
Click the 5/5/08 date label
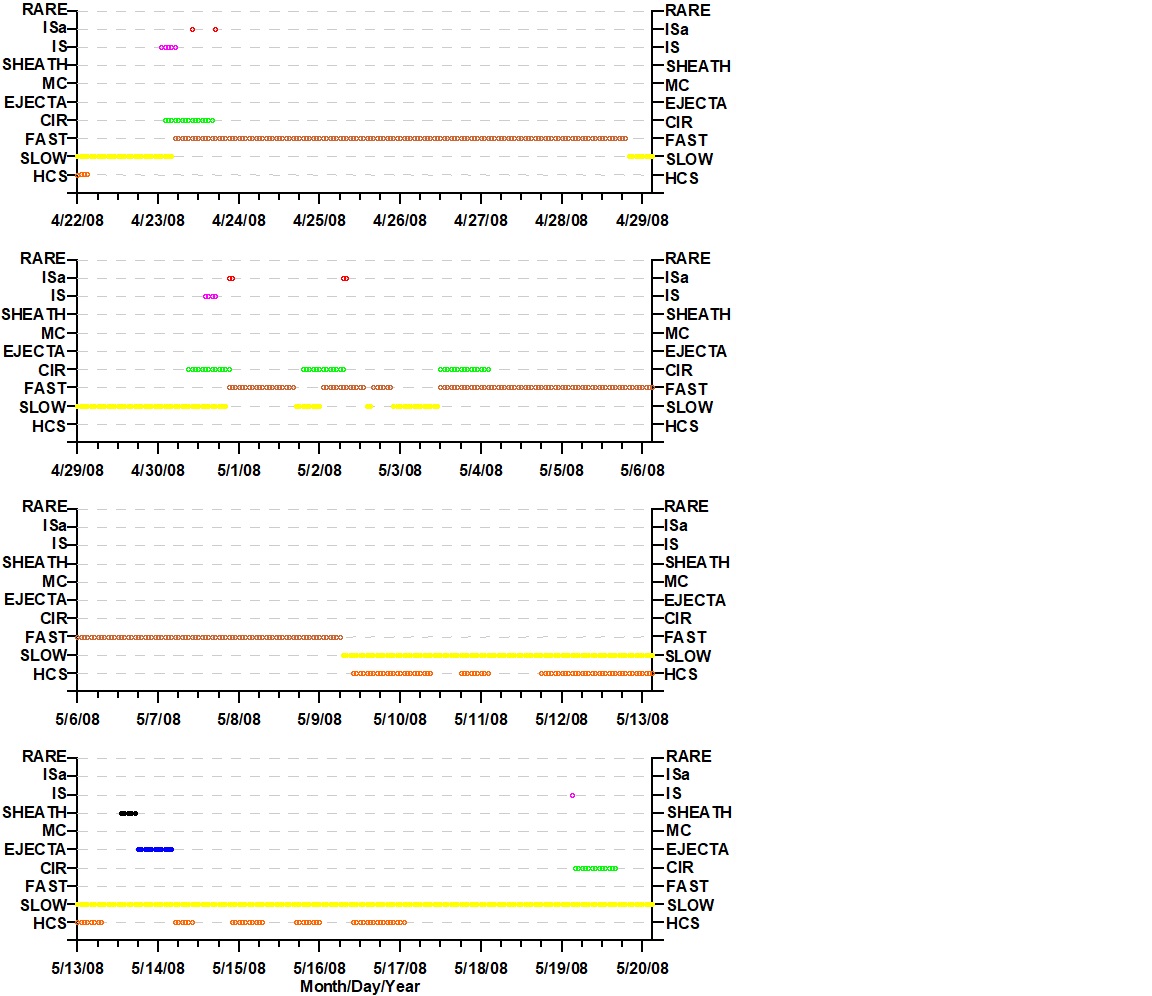pos(561,470)
